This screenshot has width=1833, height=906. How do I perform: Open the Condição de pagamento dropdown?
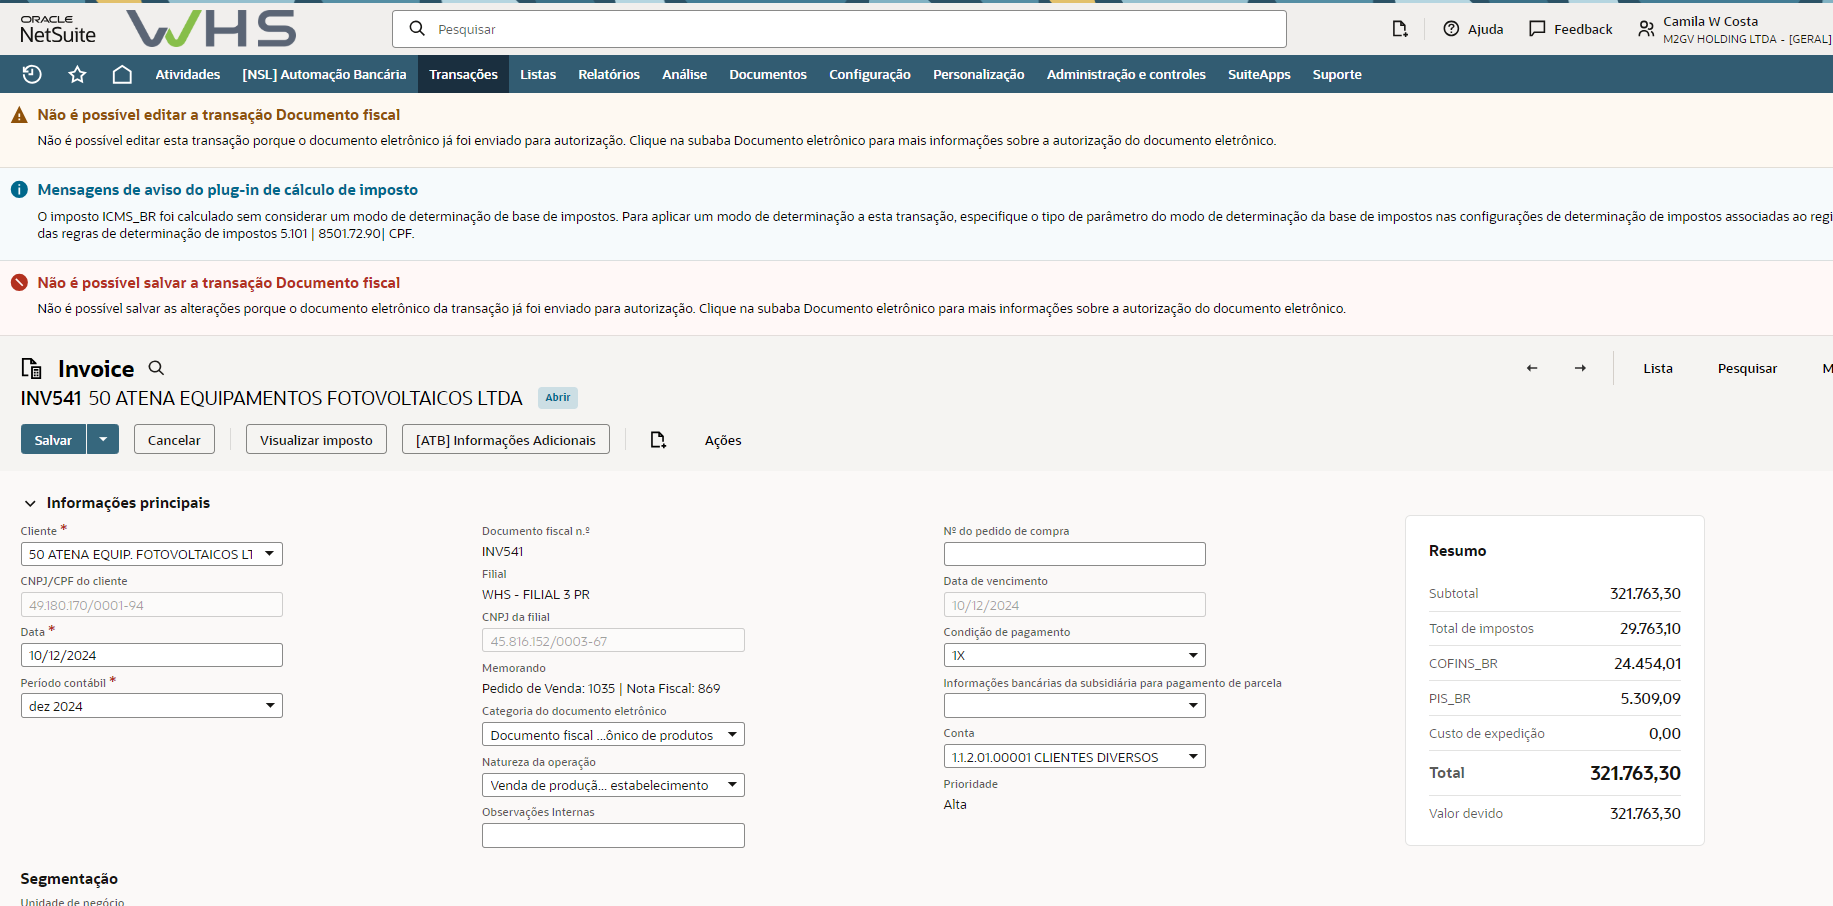click(1192, 655)
